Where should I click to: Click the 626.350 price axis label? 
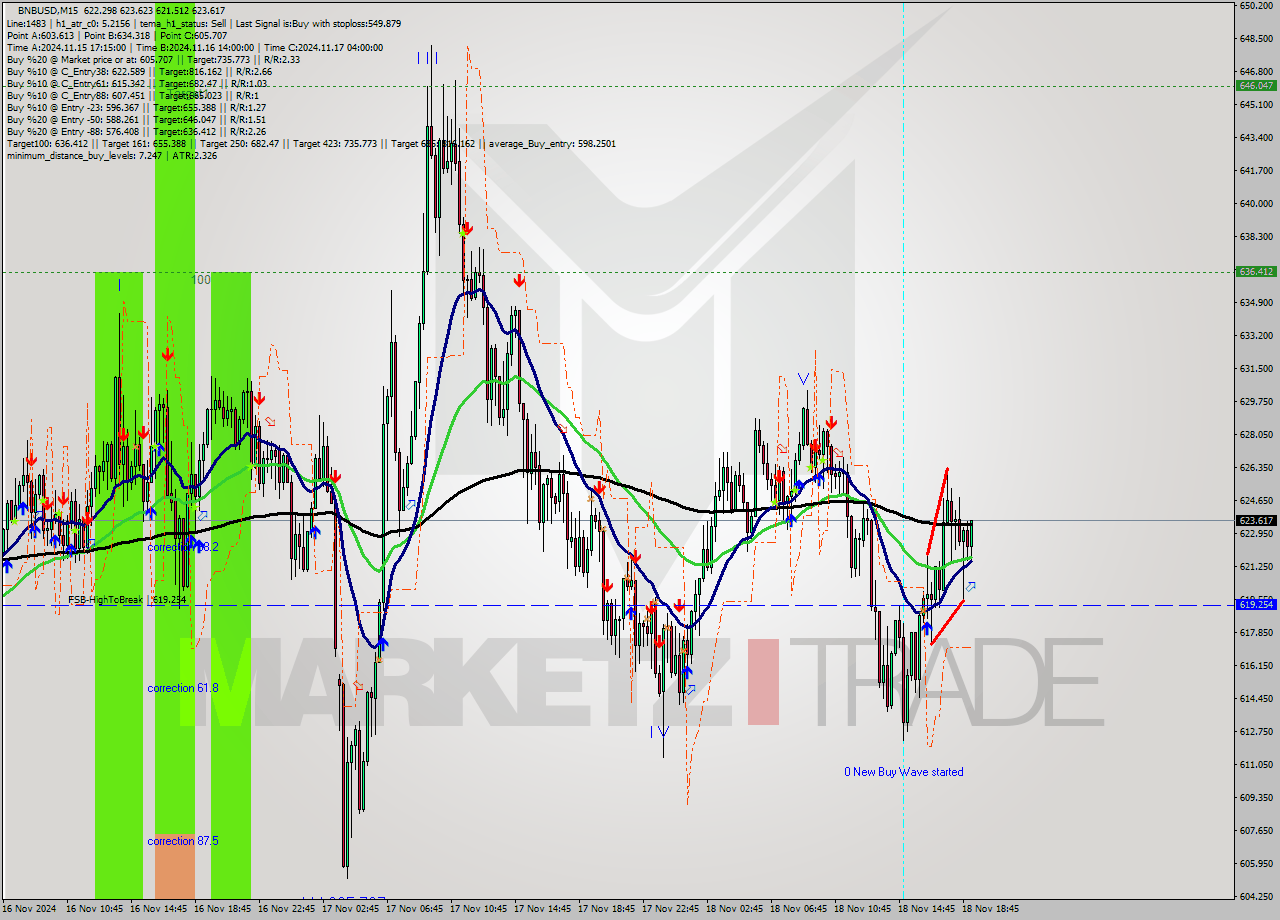pyautogui.click(x=1256, y=468)
